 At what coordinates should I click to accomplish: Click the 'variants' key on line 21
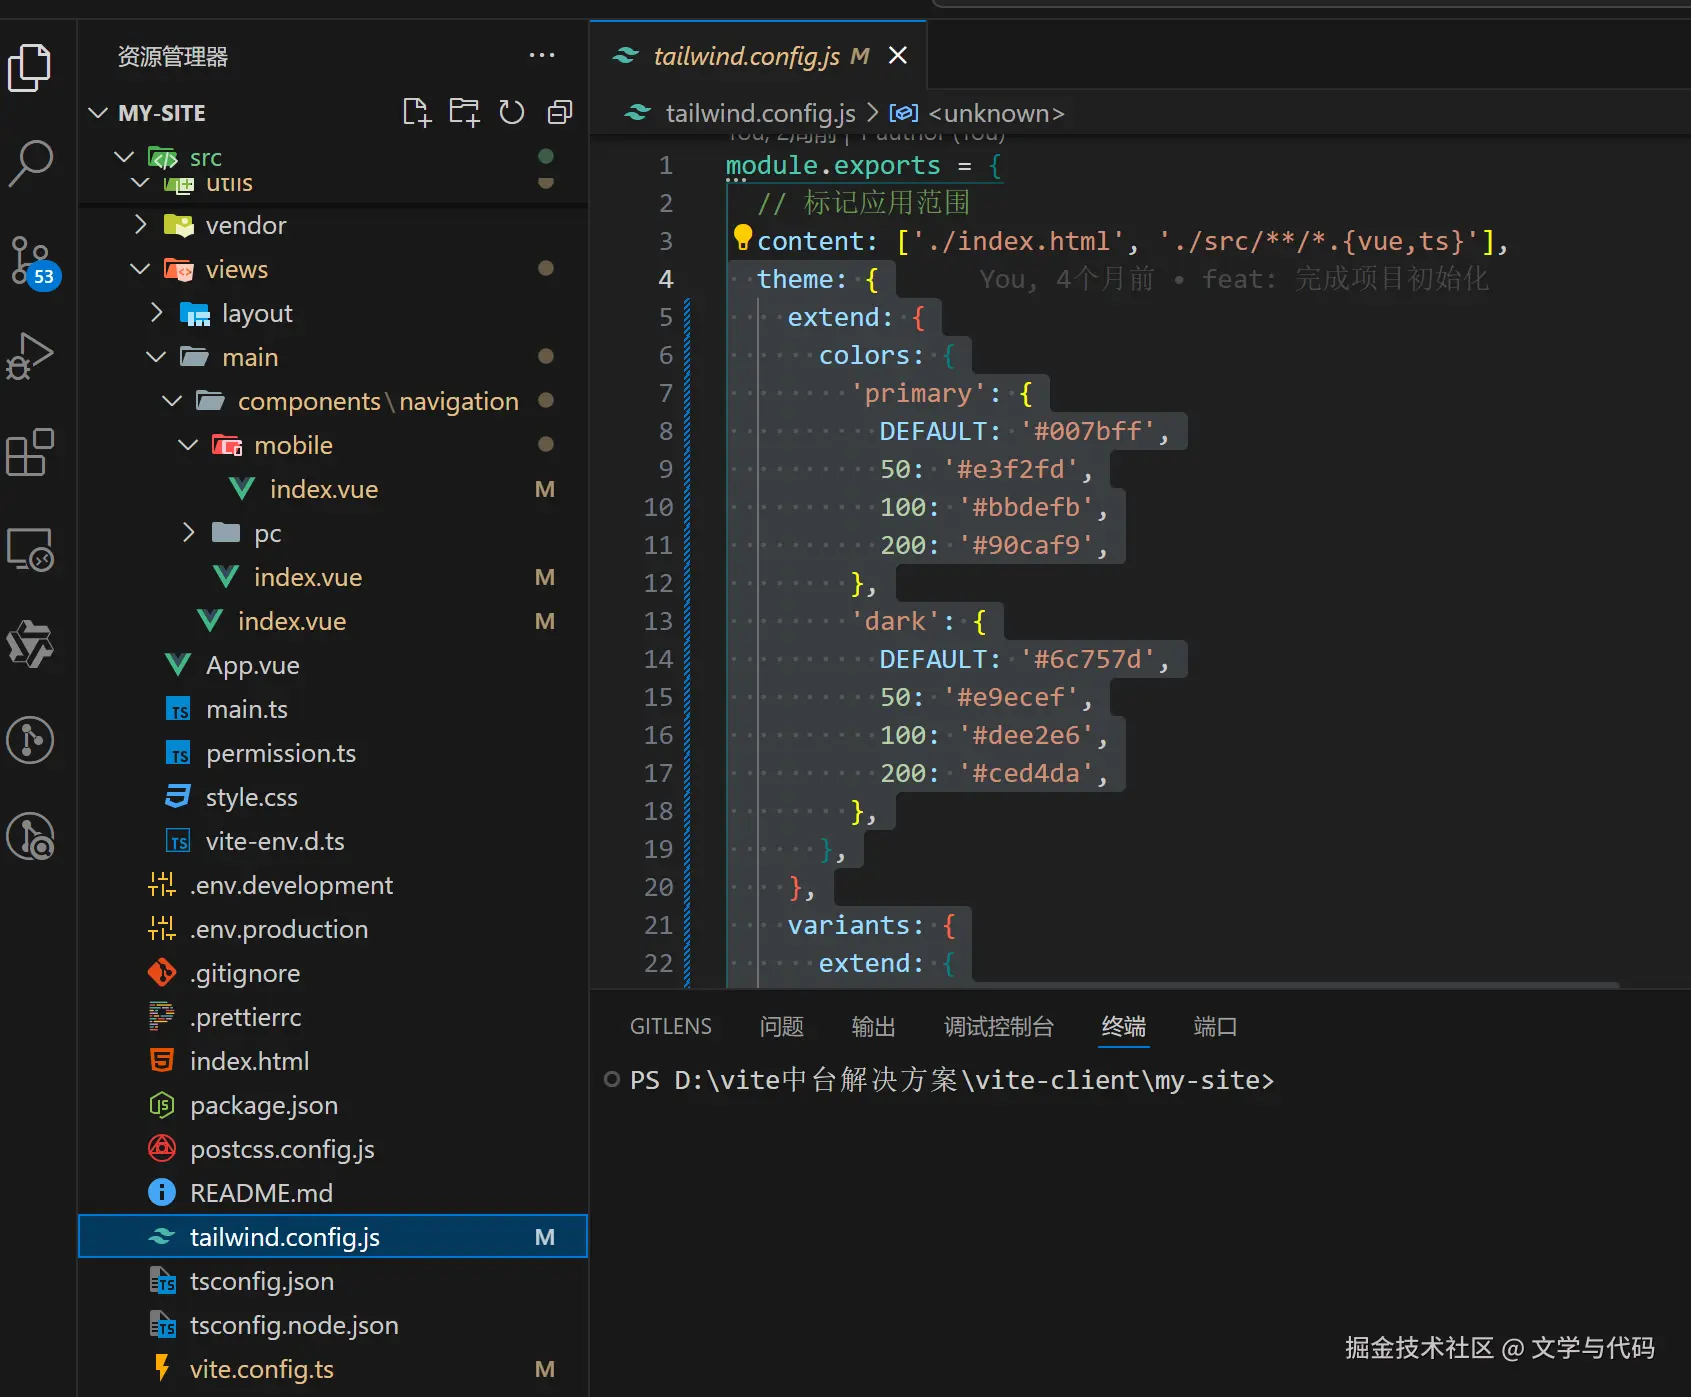(x=849, y=925)
